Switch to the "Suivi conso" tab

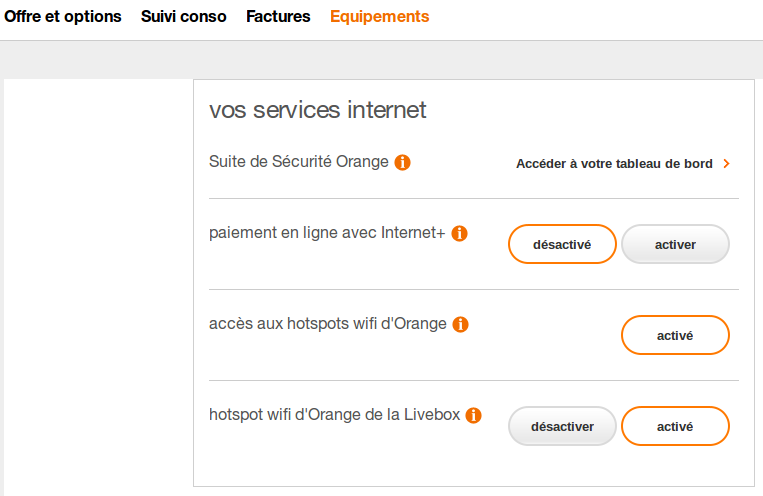[184, 17]
